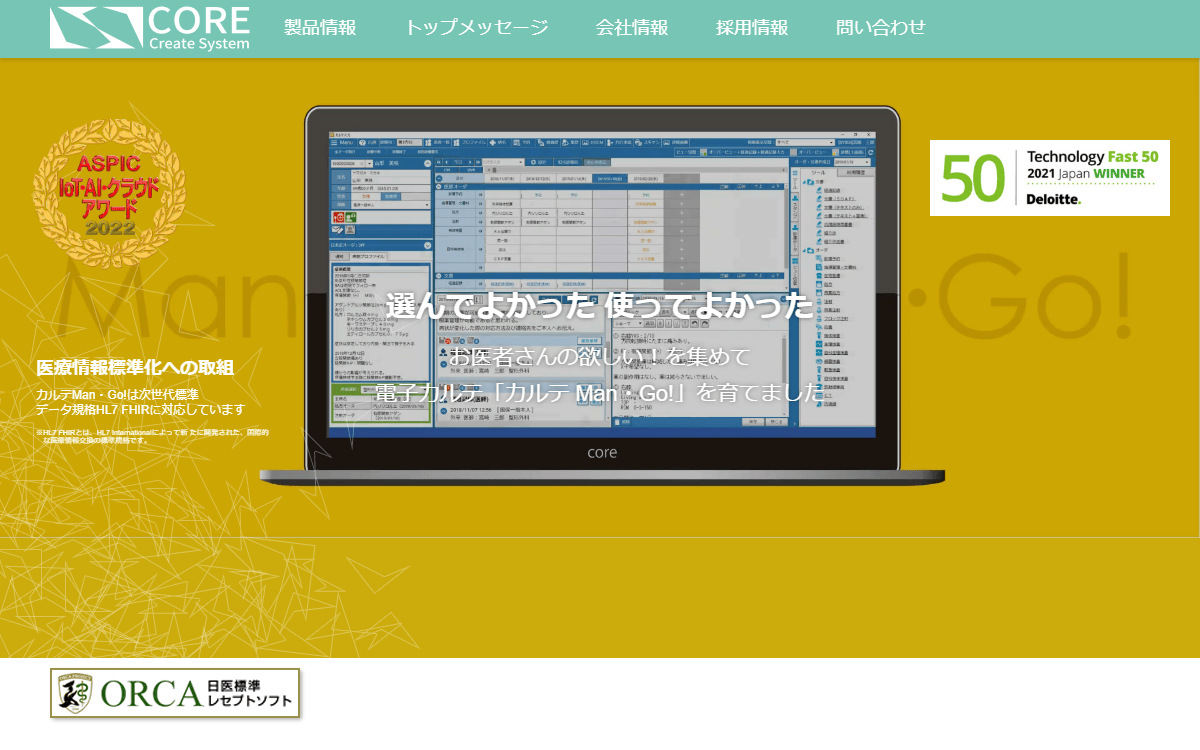Click the お医者さんの欲しい！を集めて line
Viewport: 1200px width, 750px height.
pyautogui.click(x=600, y=356)
